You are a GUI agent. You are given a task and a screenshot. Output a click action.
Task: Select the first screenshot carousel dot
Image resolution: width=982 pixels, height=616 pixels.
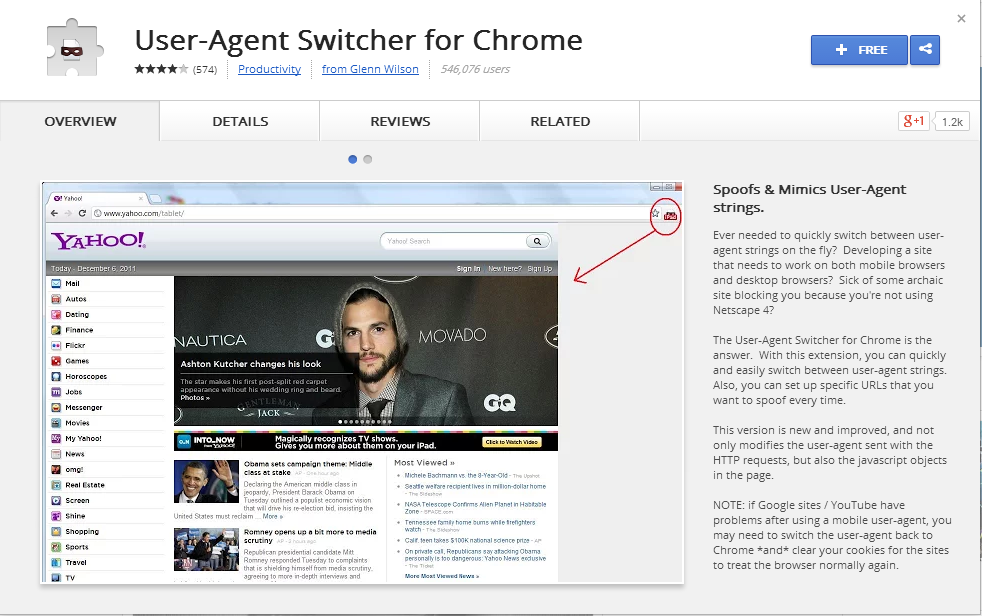[x=353, y=160]
